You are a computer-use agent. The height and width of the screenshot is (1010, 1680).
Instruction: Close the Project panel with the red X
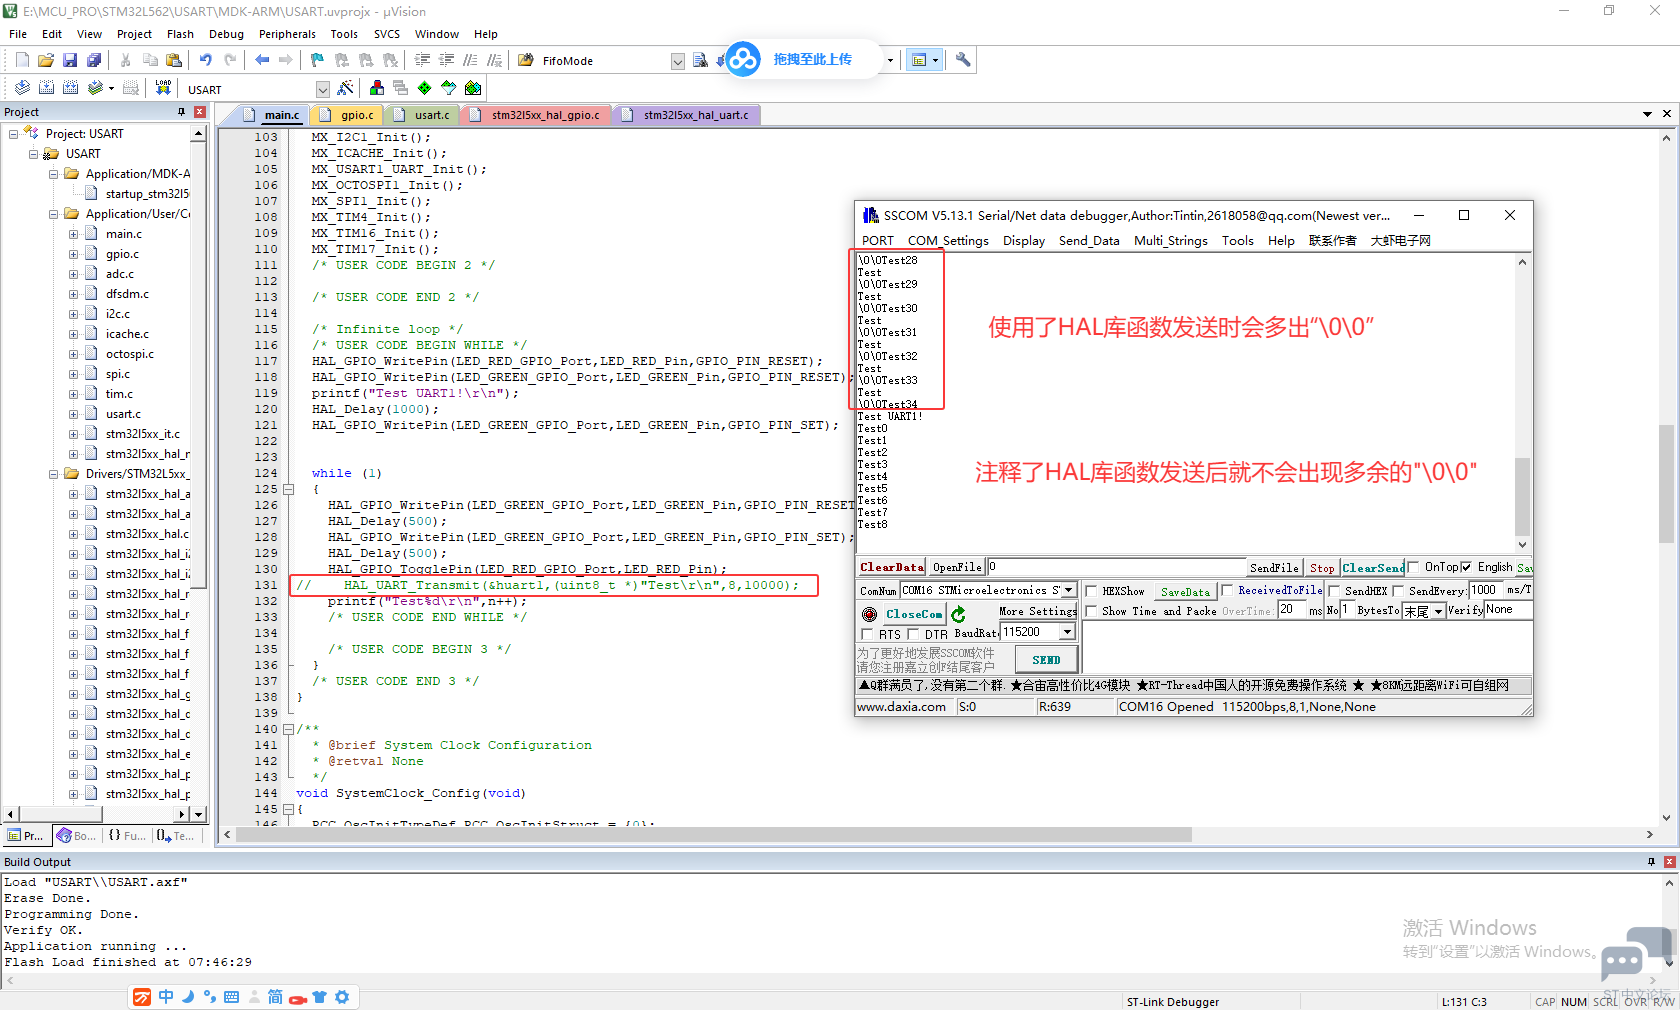199,112
